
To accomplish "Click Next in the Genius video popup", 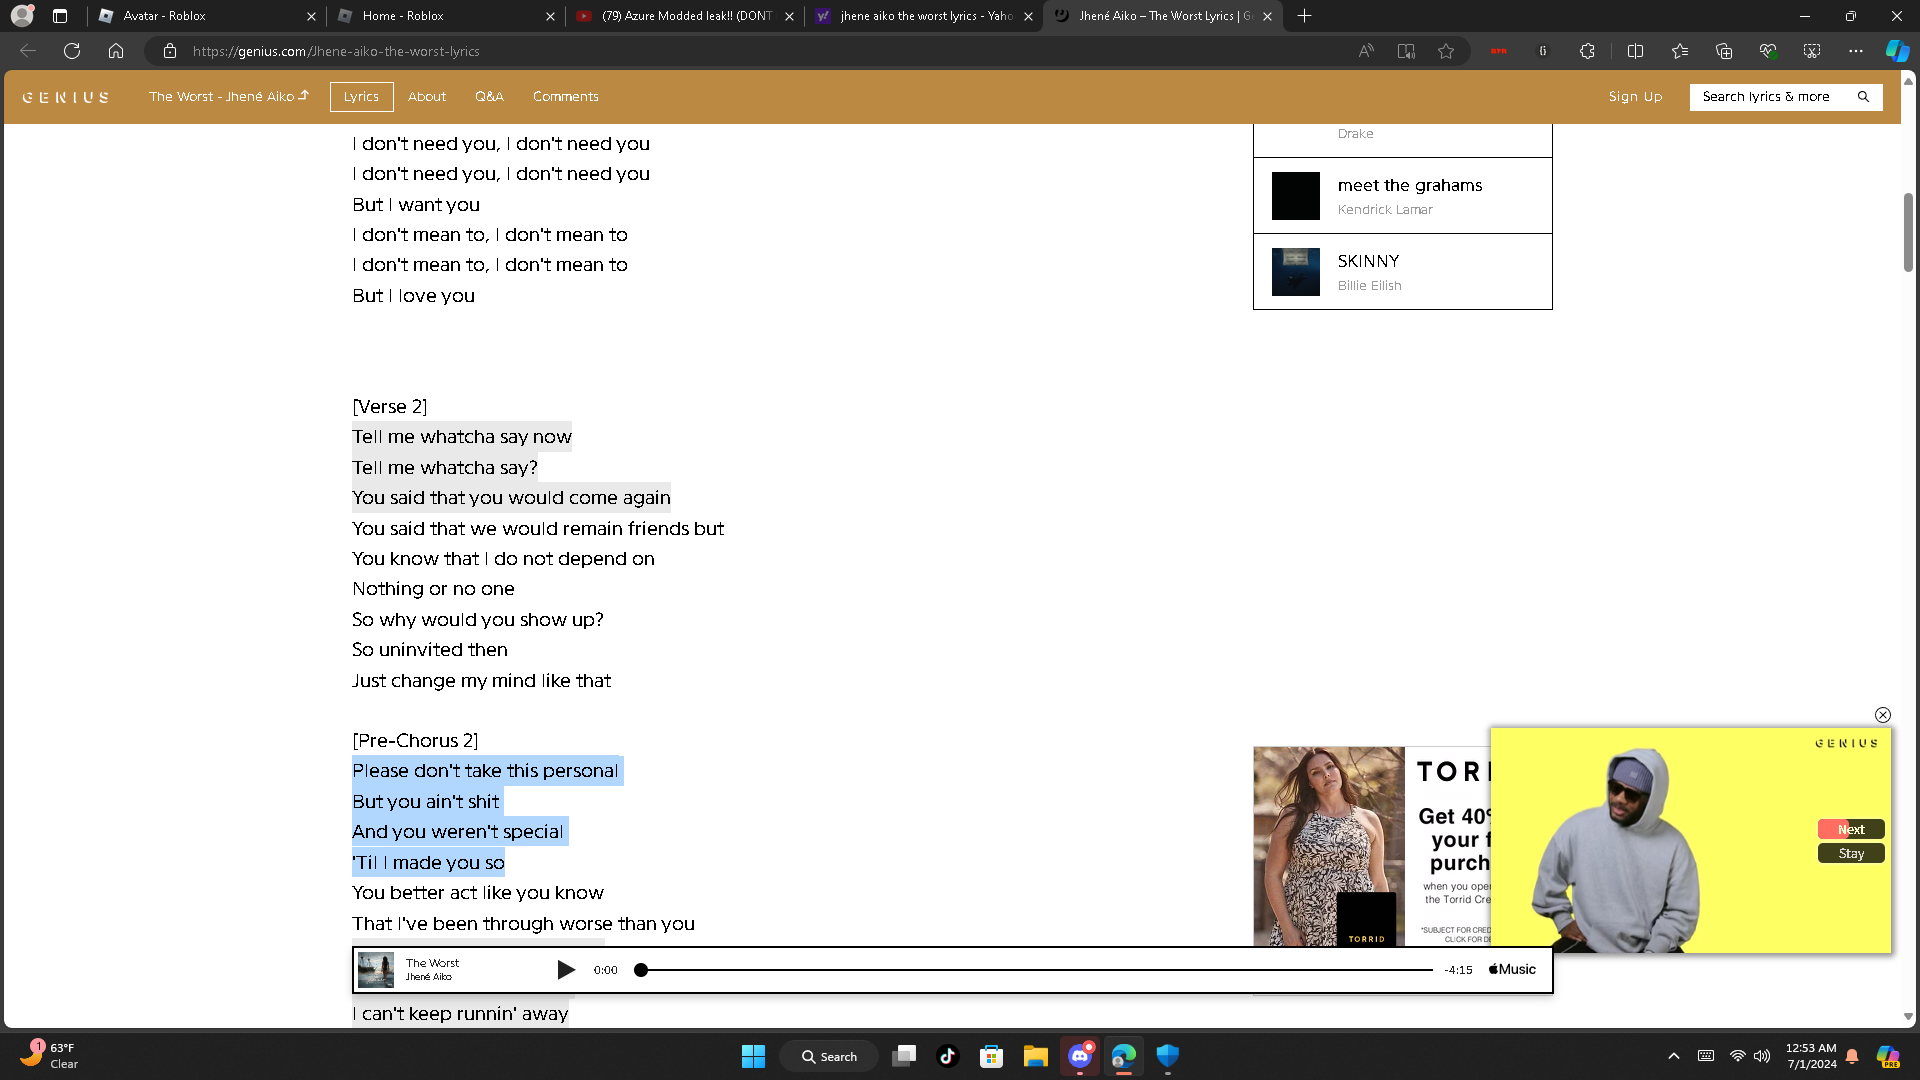I will [1851, 829].
